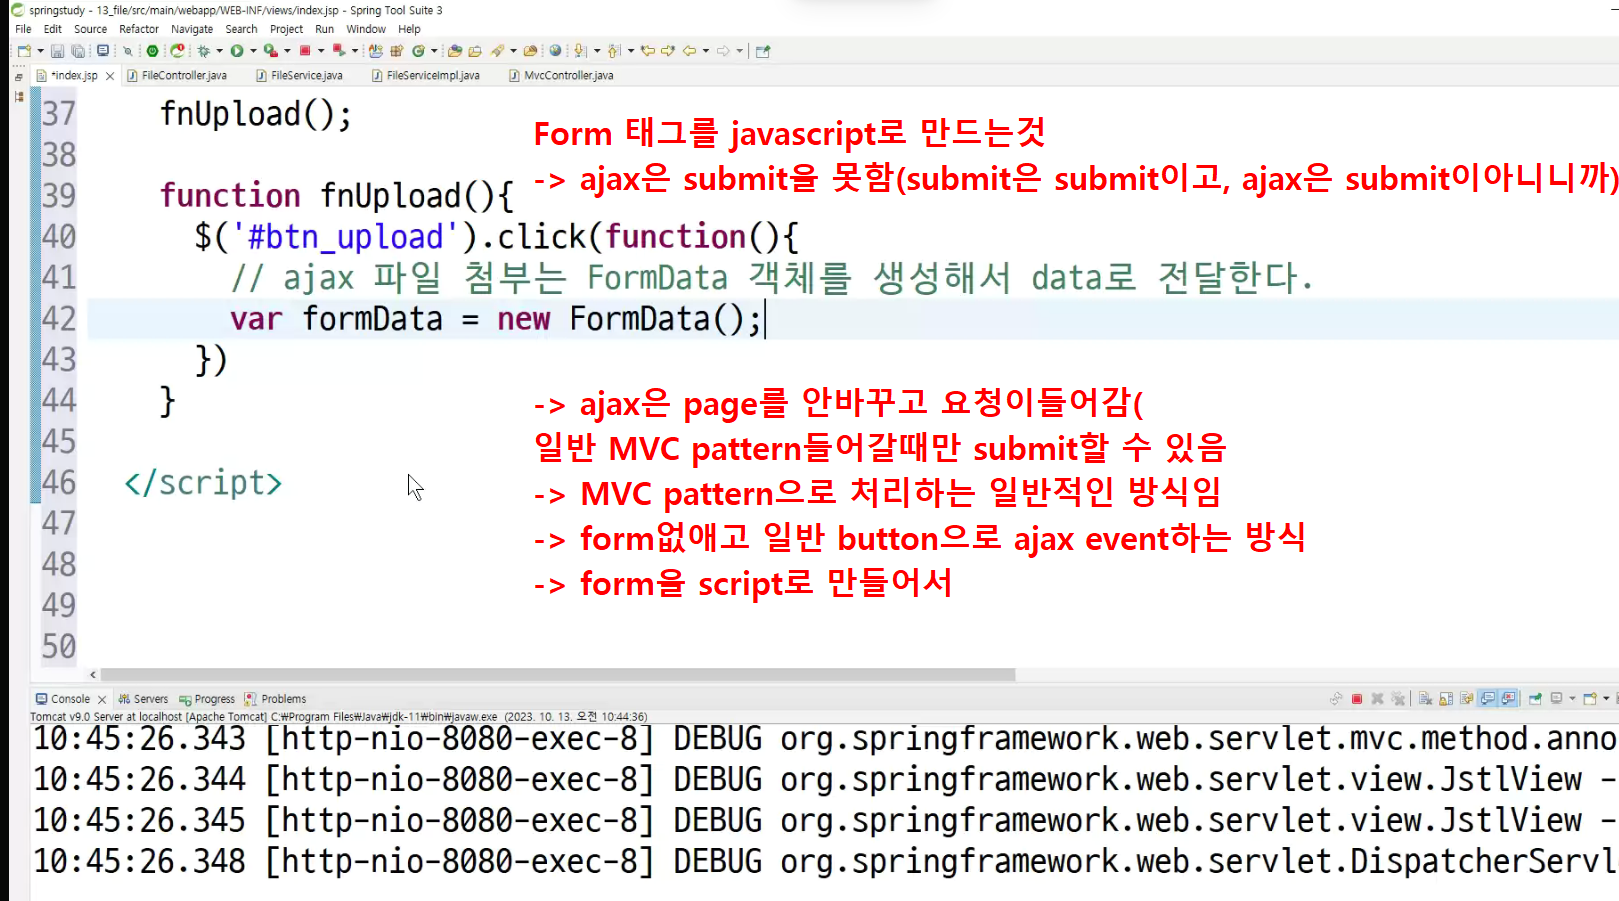Click the closing </script> tag text
1619x901 pixels.
click(x=203, y=483)
